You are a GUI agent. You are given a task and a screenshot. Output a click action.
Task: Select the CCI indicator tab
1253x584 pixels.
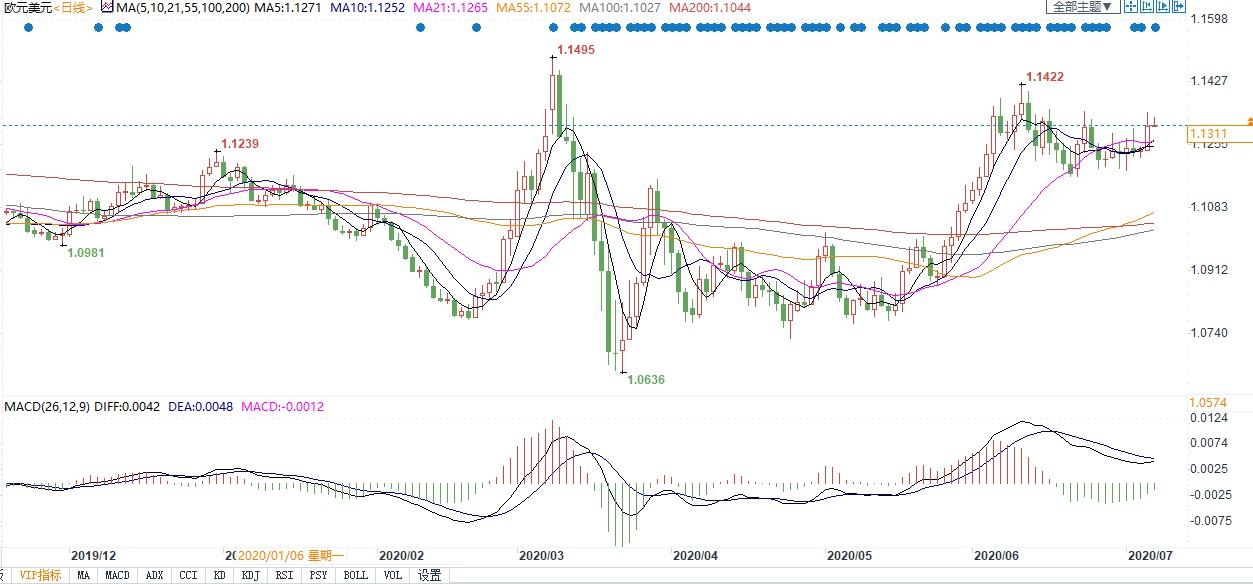click(187, 575)
